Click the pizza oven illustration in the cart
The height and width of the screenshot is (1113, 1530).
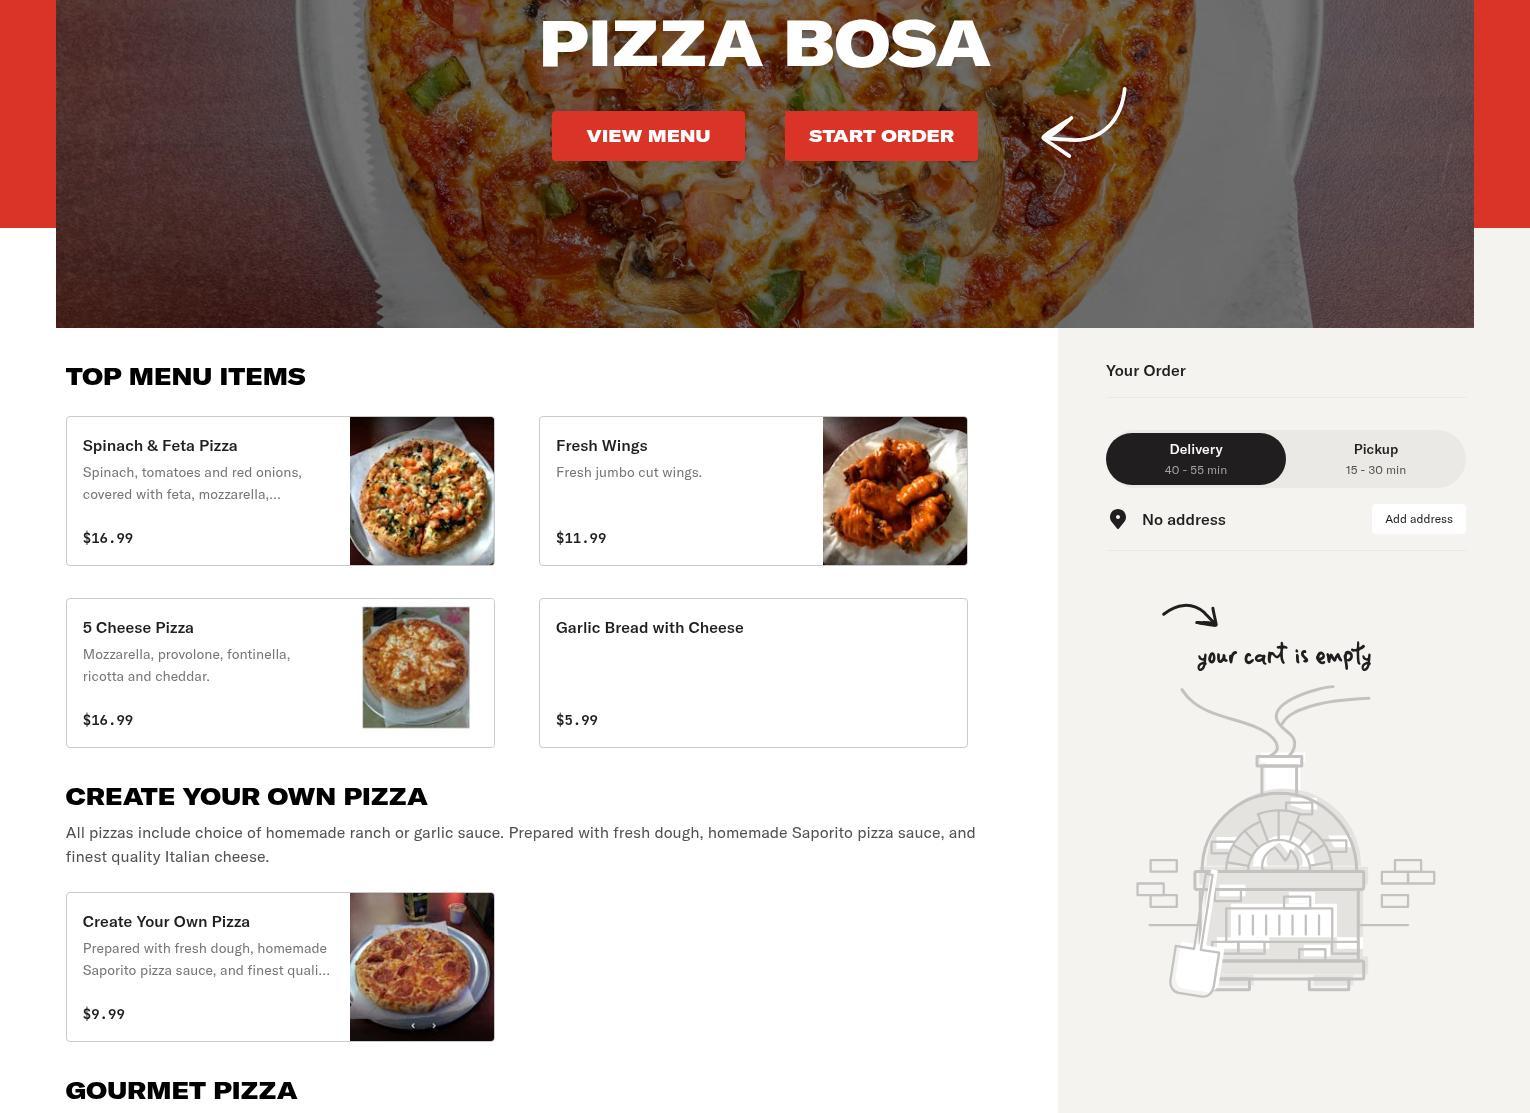(1285, 840)
